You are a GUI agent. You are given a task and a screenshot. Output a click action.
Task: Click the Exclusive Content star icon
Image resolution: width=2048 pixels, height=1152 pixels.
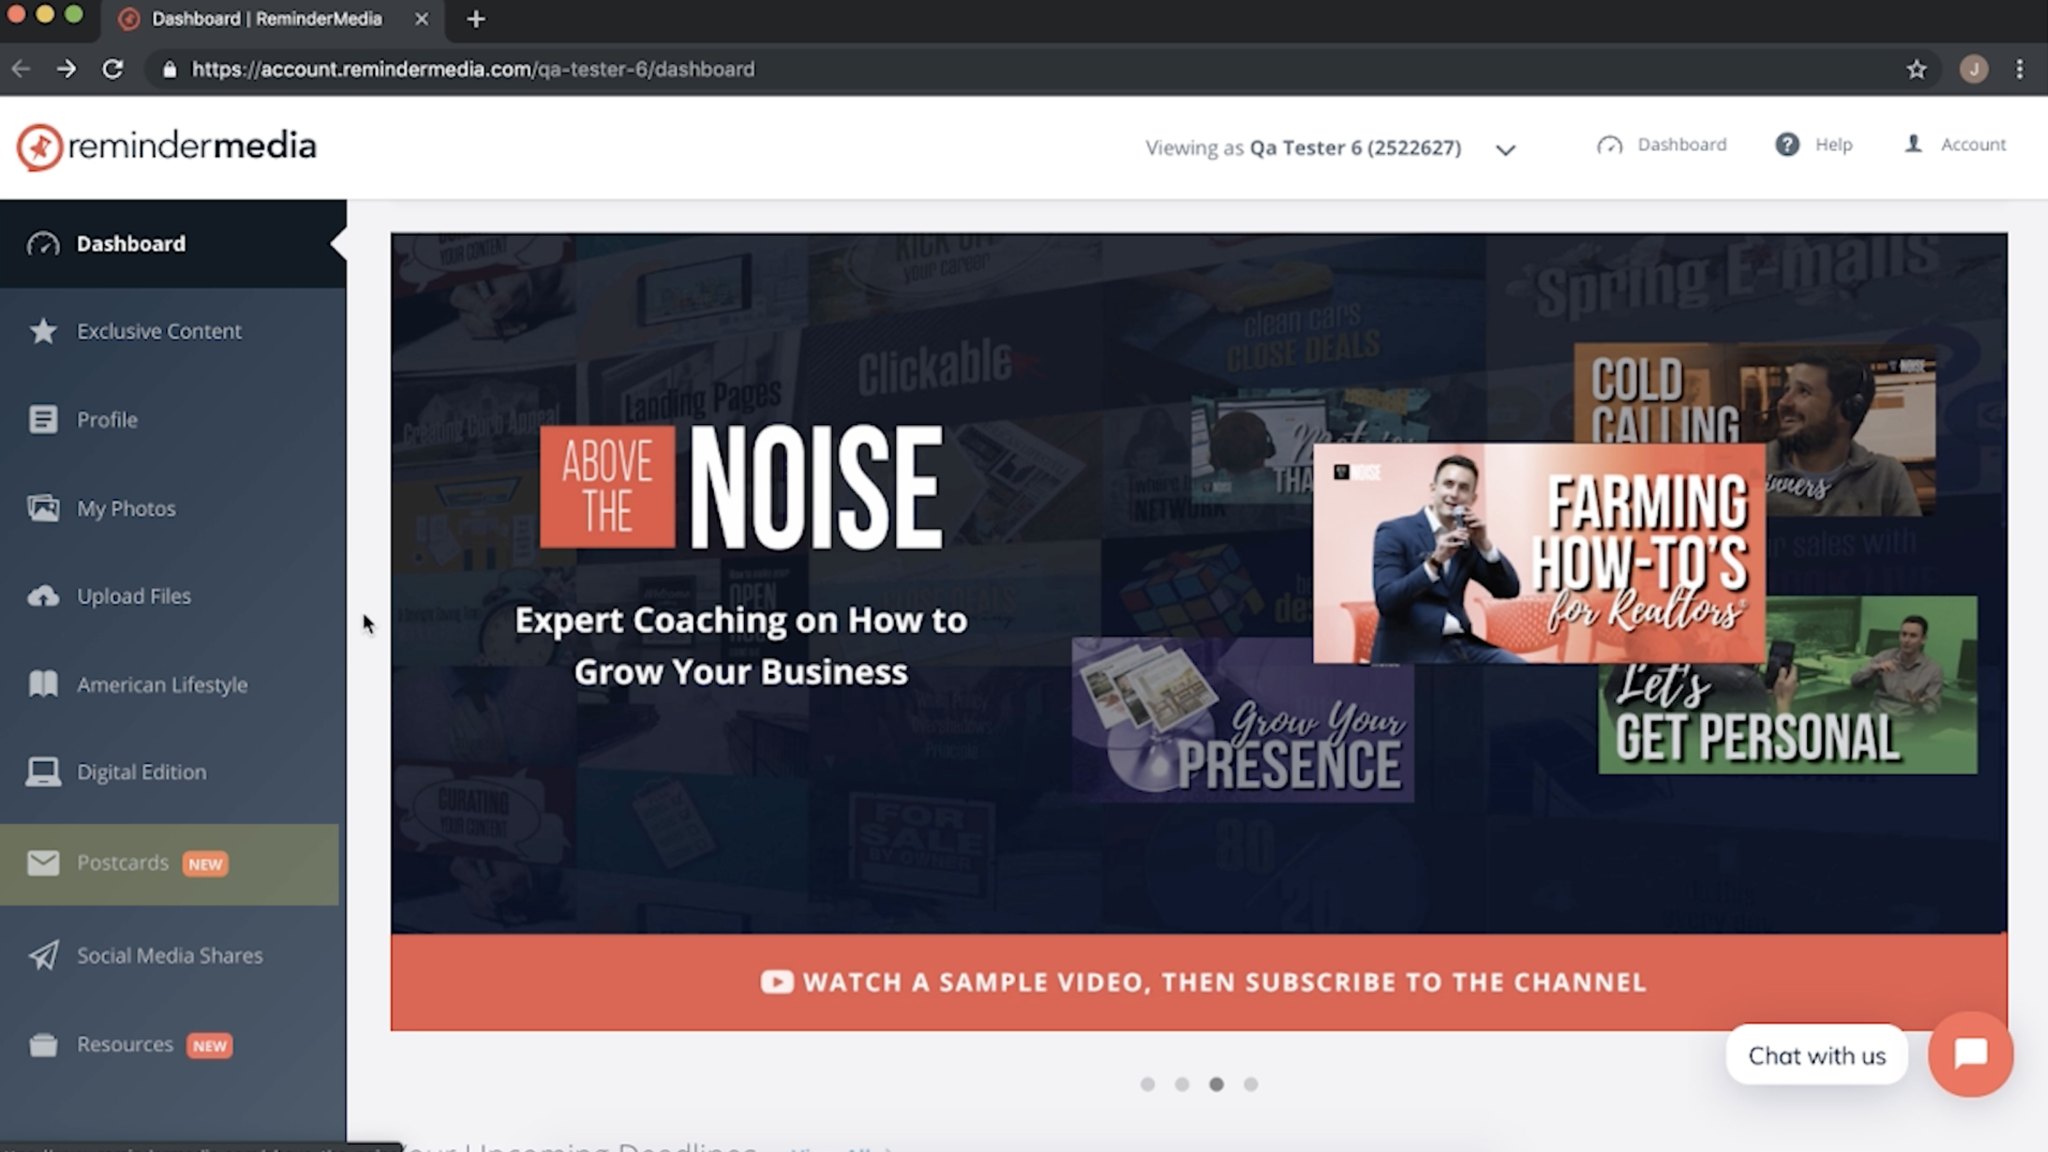[43, 331]
